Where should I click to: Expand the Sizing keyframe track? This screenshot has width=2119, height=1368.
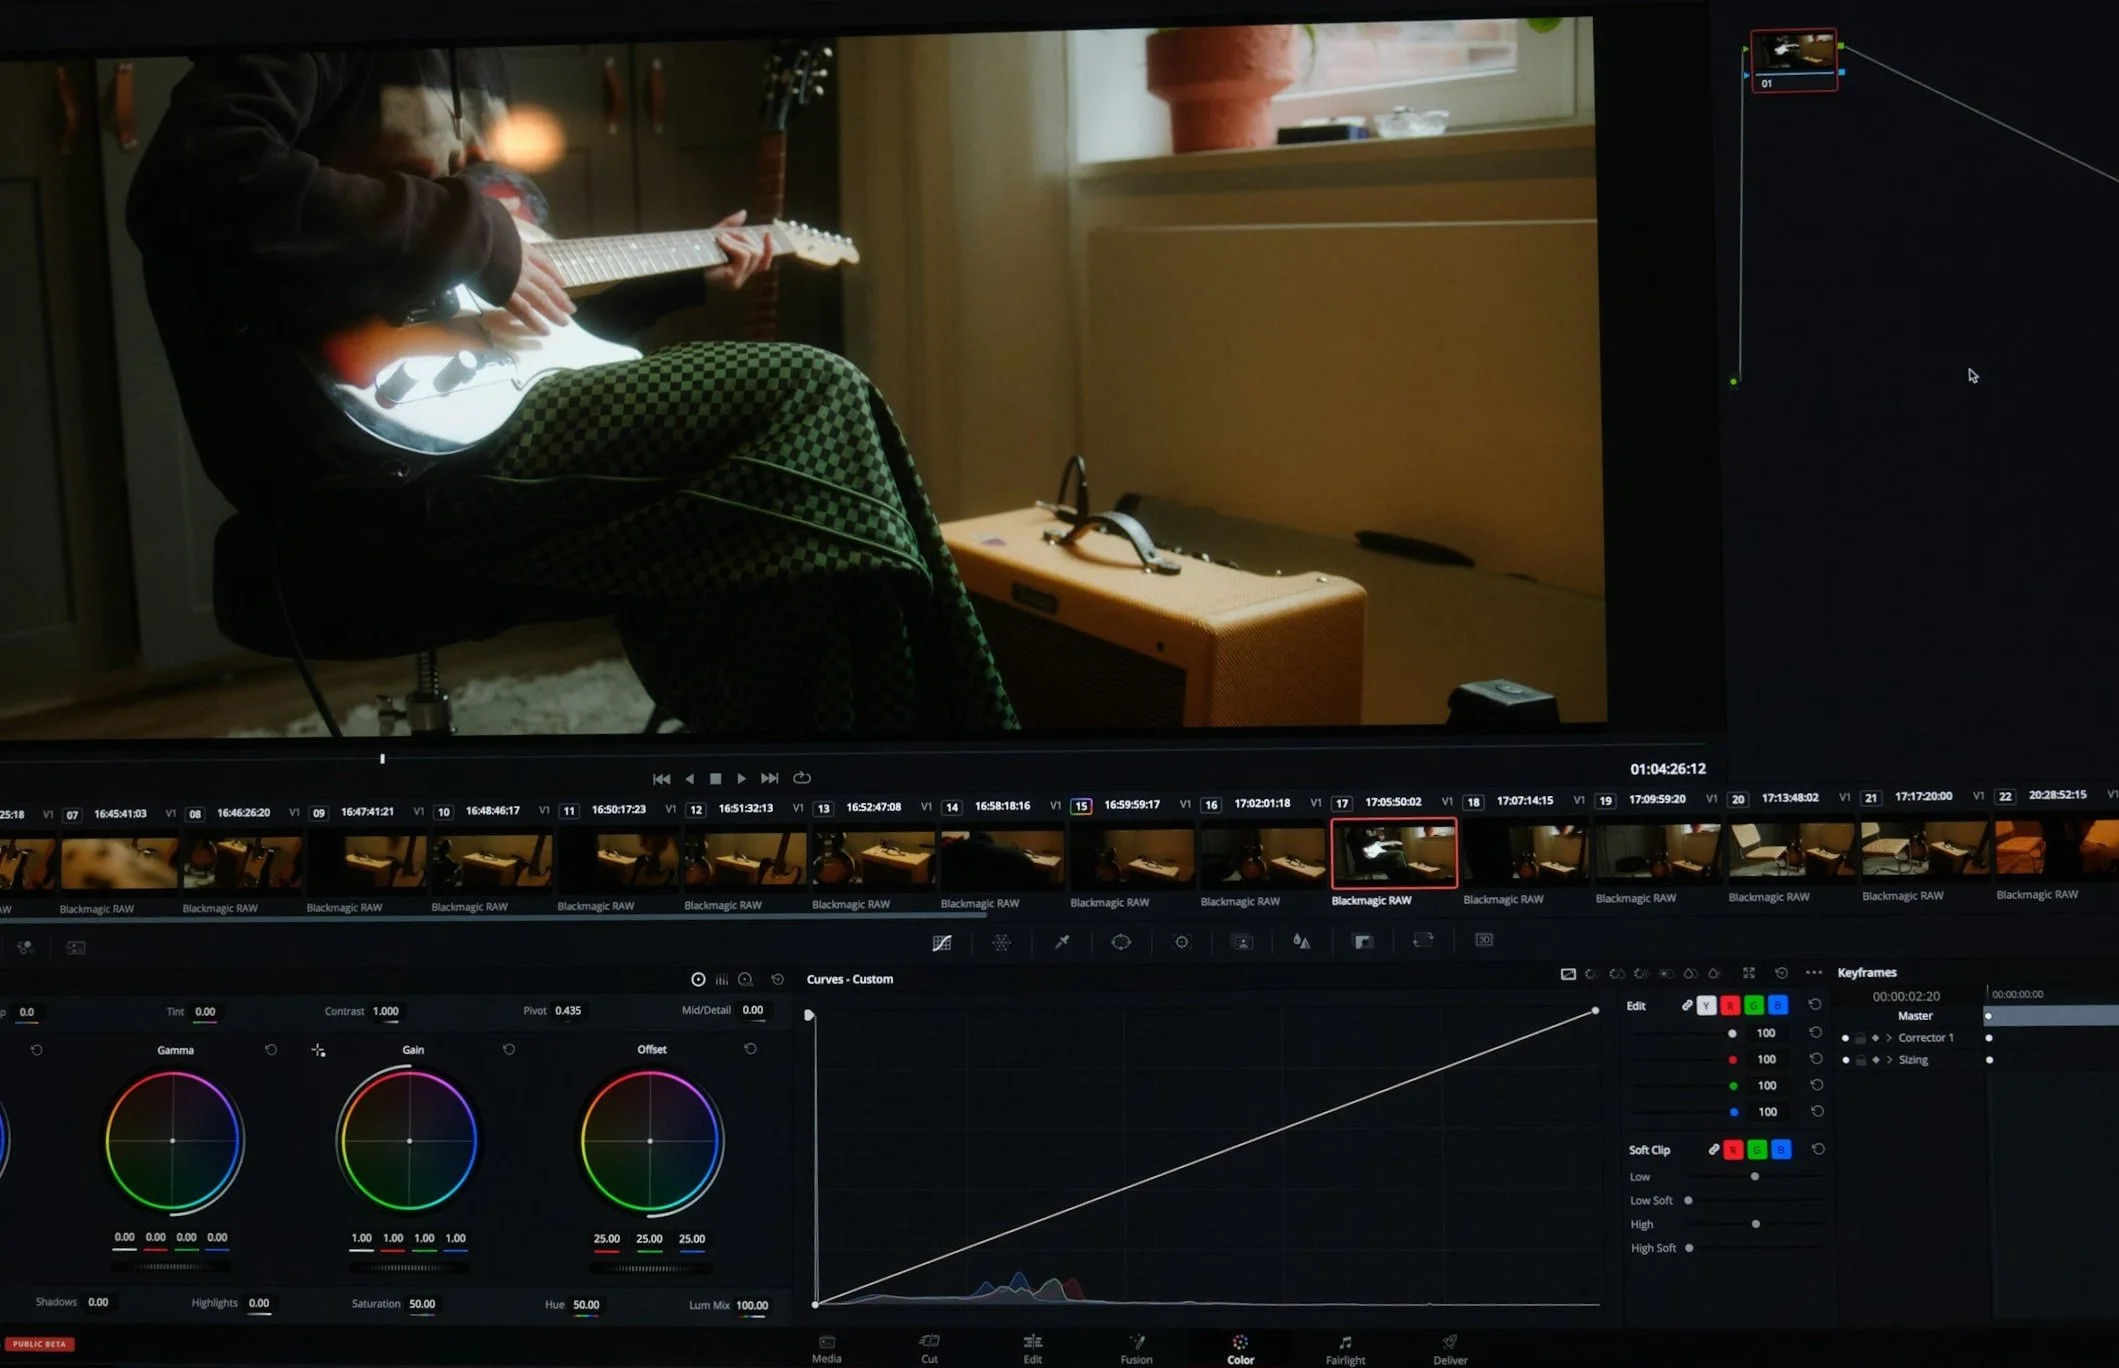coord(1889,1060)
